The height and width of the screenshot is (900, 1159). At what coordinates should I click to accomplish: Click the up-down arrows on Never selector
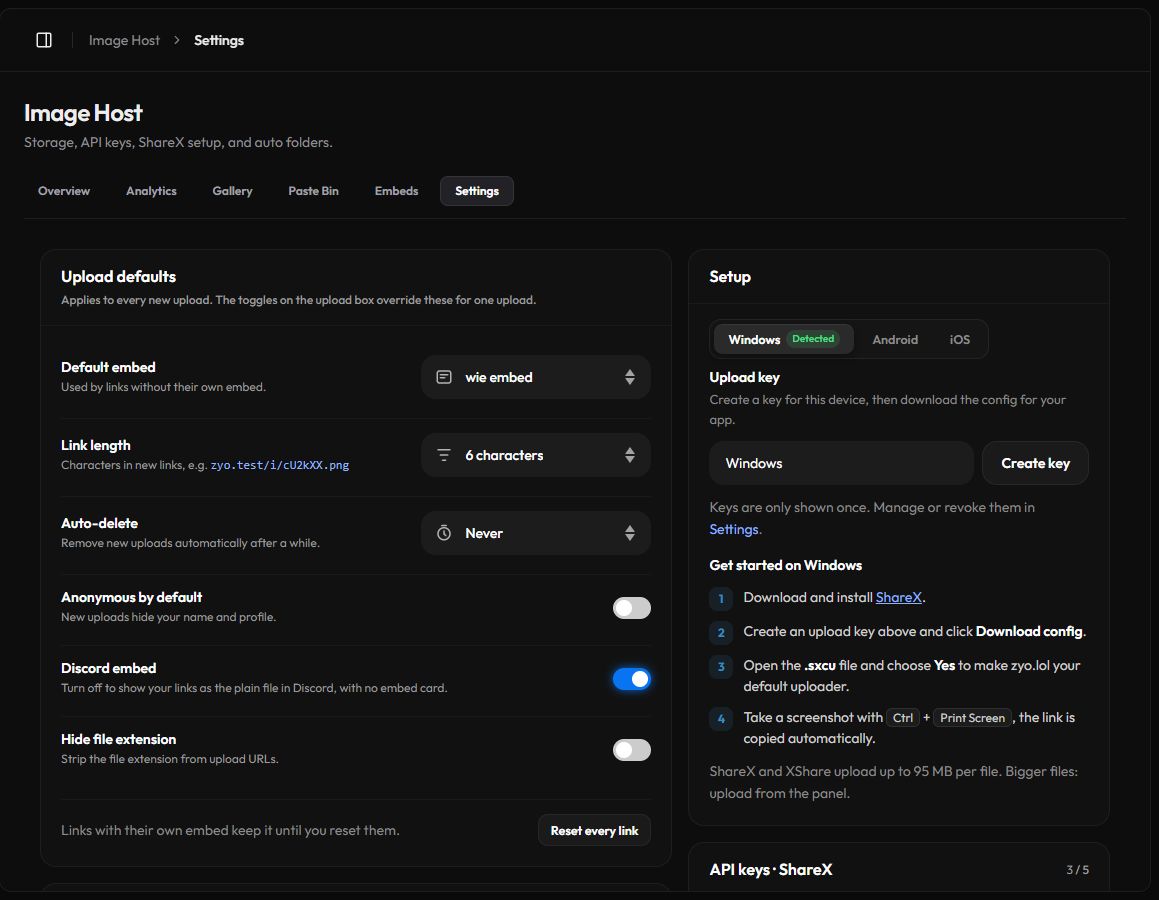[x=630, y=533]
